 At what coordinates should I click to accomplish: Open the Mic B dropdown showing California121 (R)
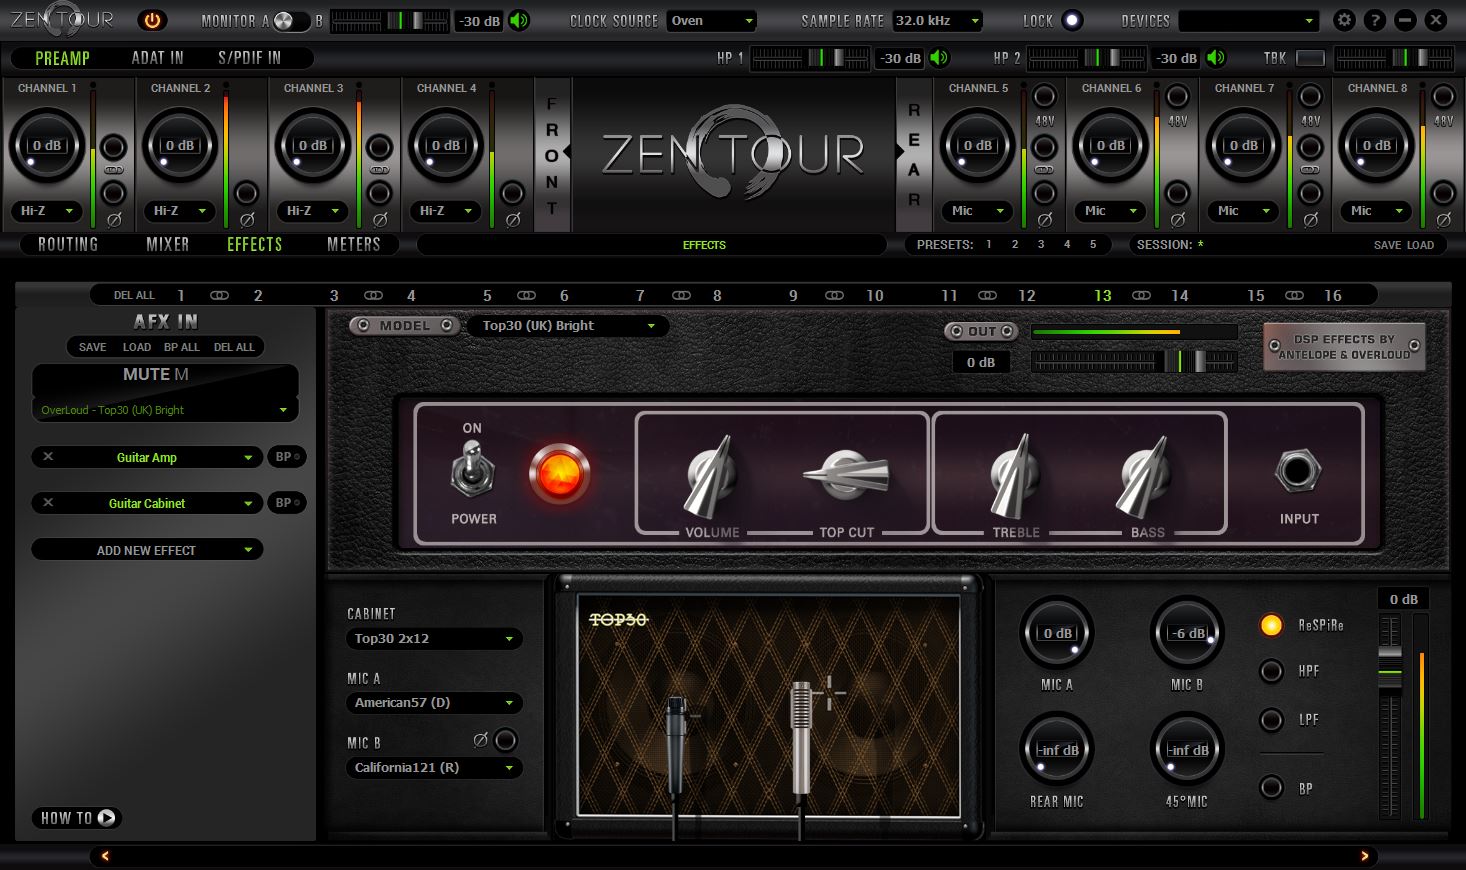pyautogui.click(x=434, y=768)
